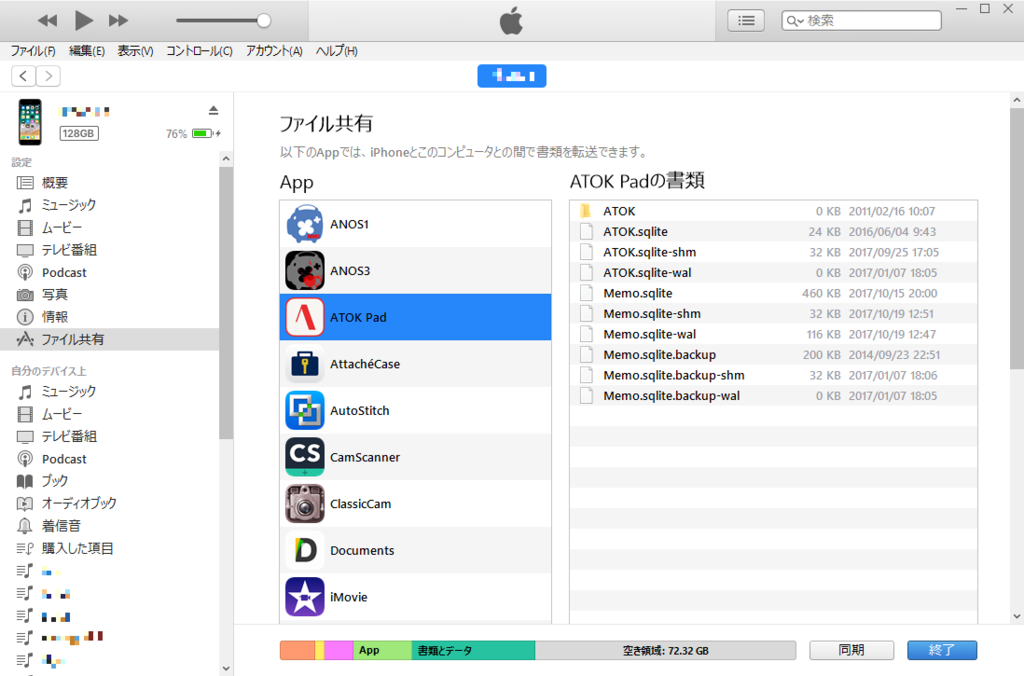Select the ClassicCam app icon
This screenshot has width=1024, height=676.
[x=304, y=504]
